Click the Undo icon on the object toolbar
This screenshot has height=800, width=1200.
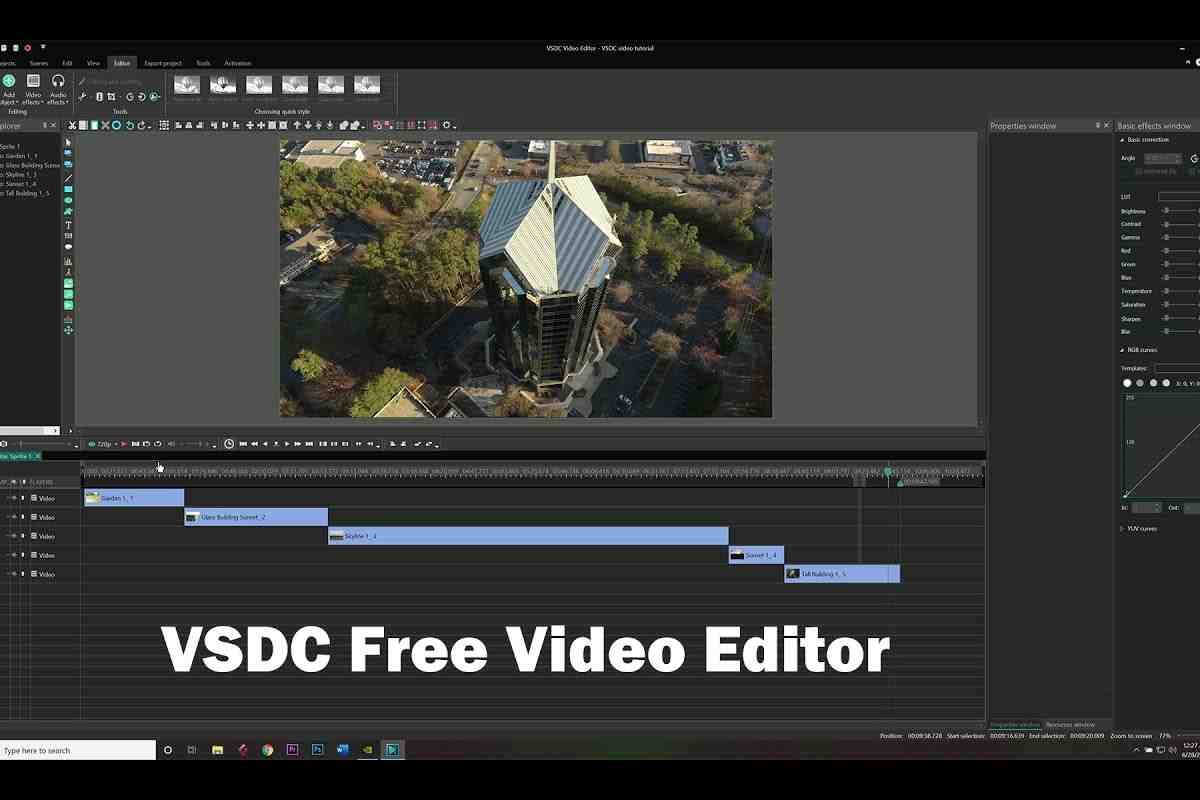pyautogui.click(x=129, y=124)
